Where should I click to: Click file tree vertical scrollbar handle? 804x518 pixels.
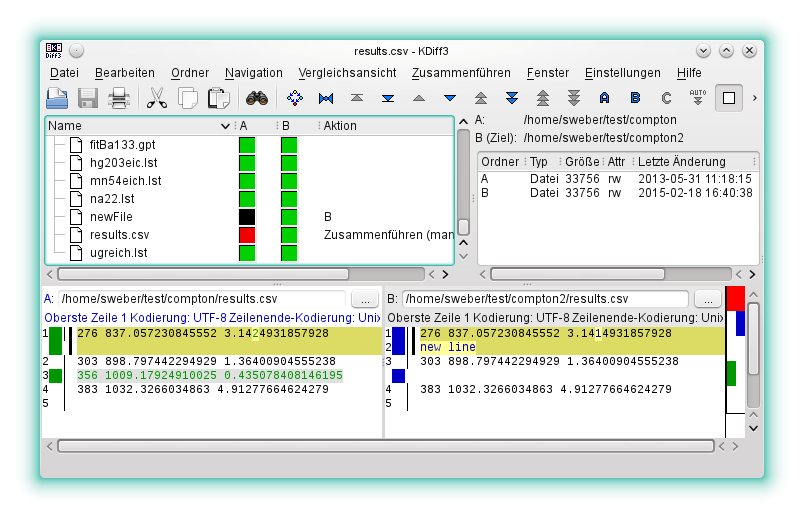tap(464, 226)
